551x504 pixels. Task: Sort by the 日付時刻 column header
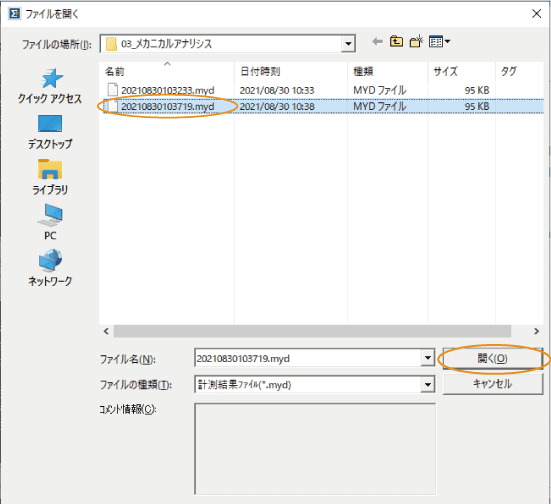click(291, 71)
